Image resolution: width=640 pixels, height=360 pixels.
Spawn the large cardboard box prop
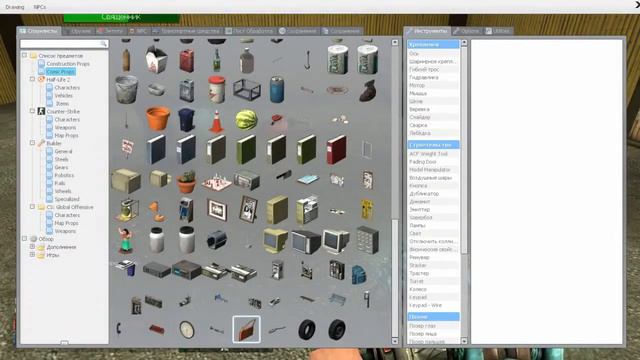[127, 180]
